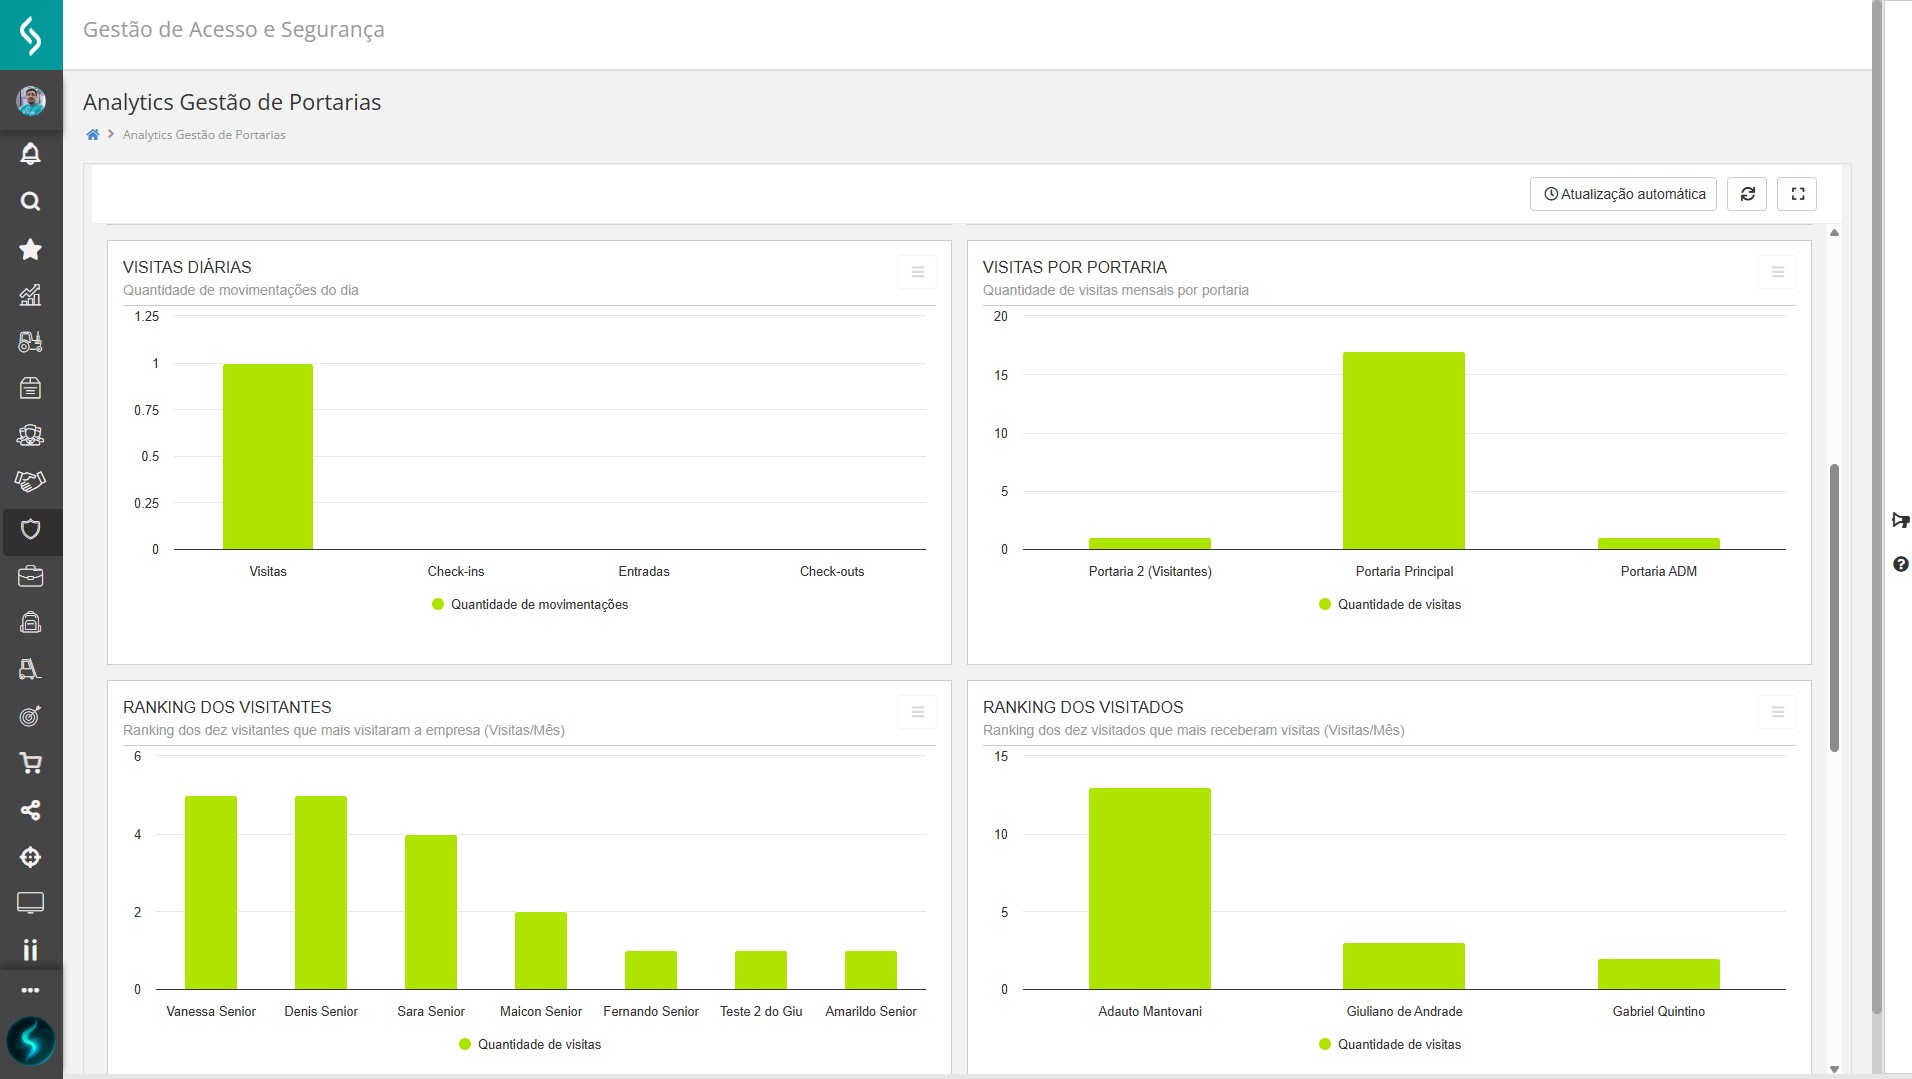Enter fullscreen mode with expand icon
Screen dimensions: 1912x1079
click(x=1797, y=194)
